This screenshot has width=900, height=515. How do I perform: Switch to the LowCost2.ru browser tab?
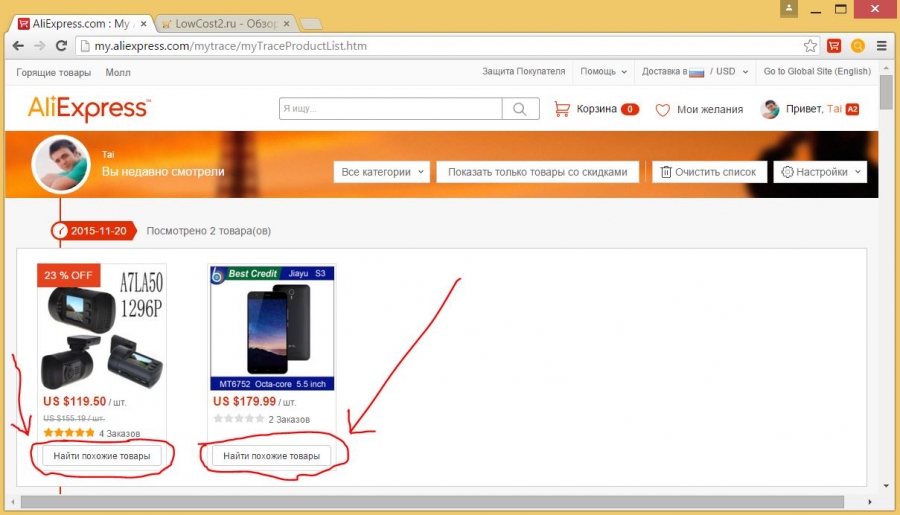(x=226, y=22)
